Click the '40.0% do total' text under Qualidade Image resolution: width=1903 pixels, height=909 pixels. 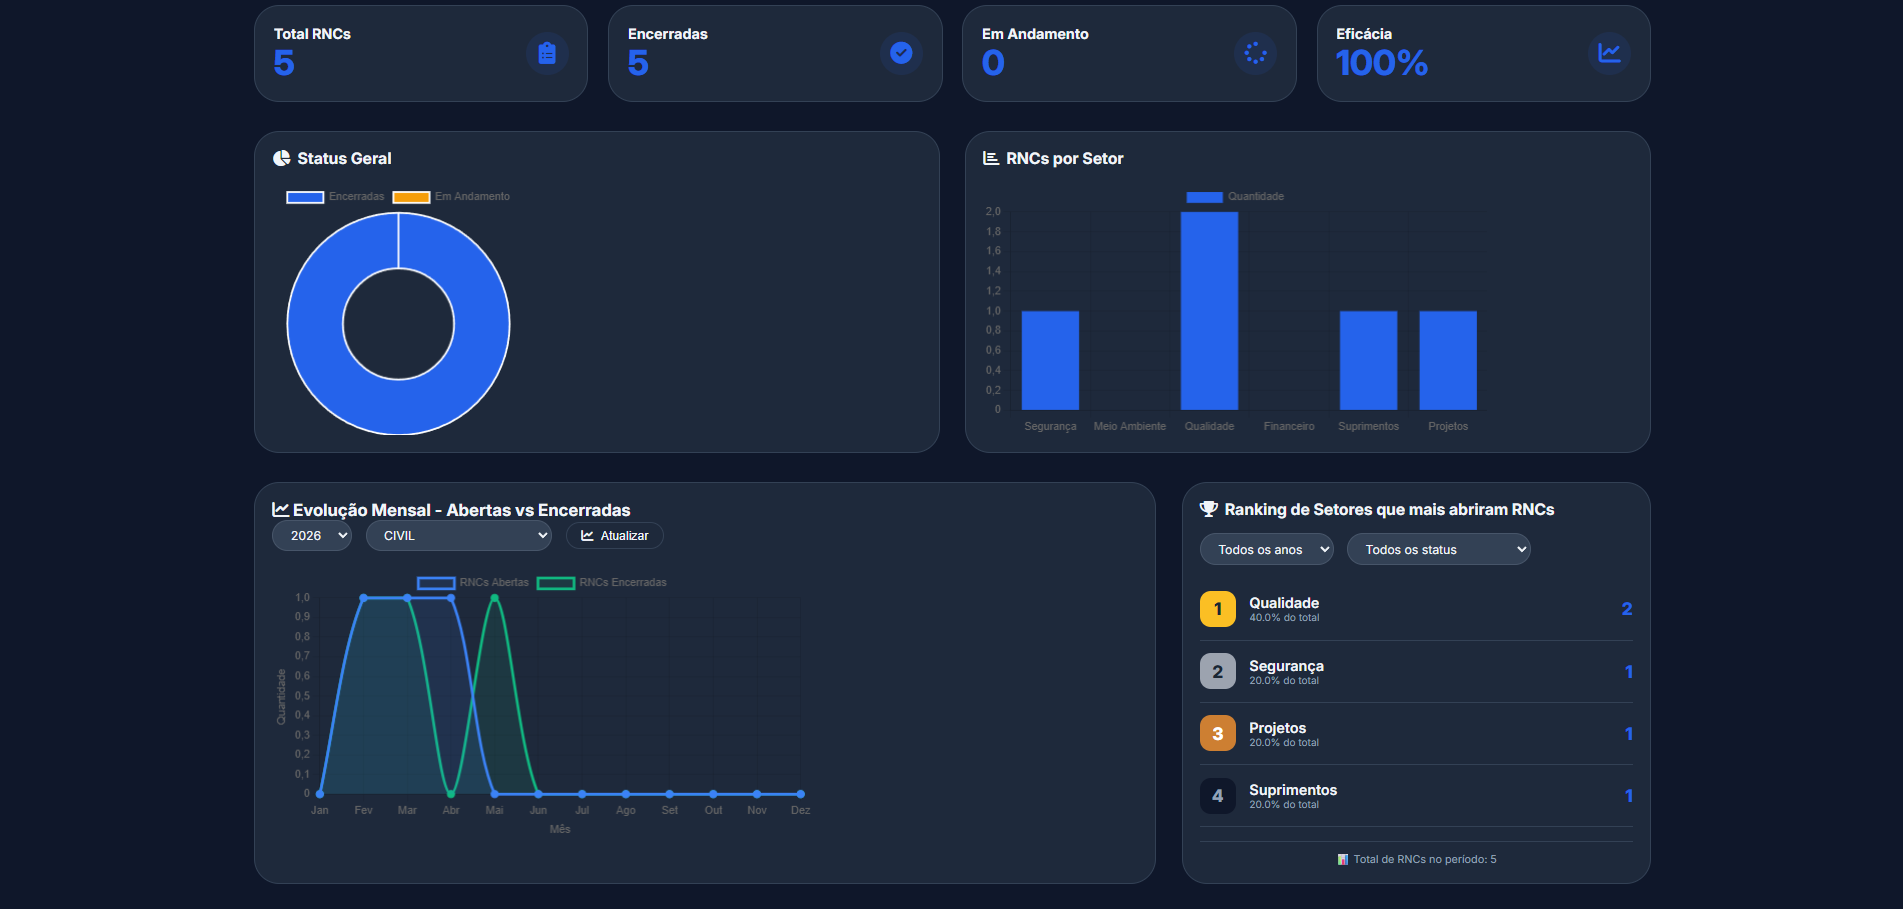click(1284, 618)
